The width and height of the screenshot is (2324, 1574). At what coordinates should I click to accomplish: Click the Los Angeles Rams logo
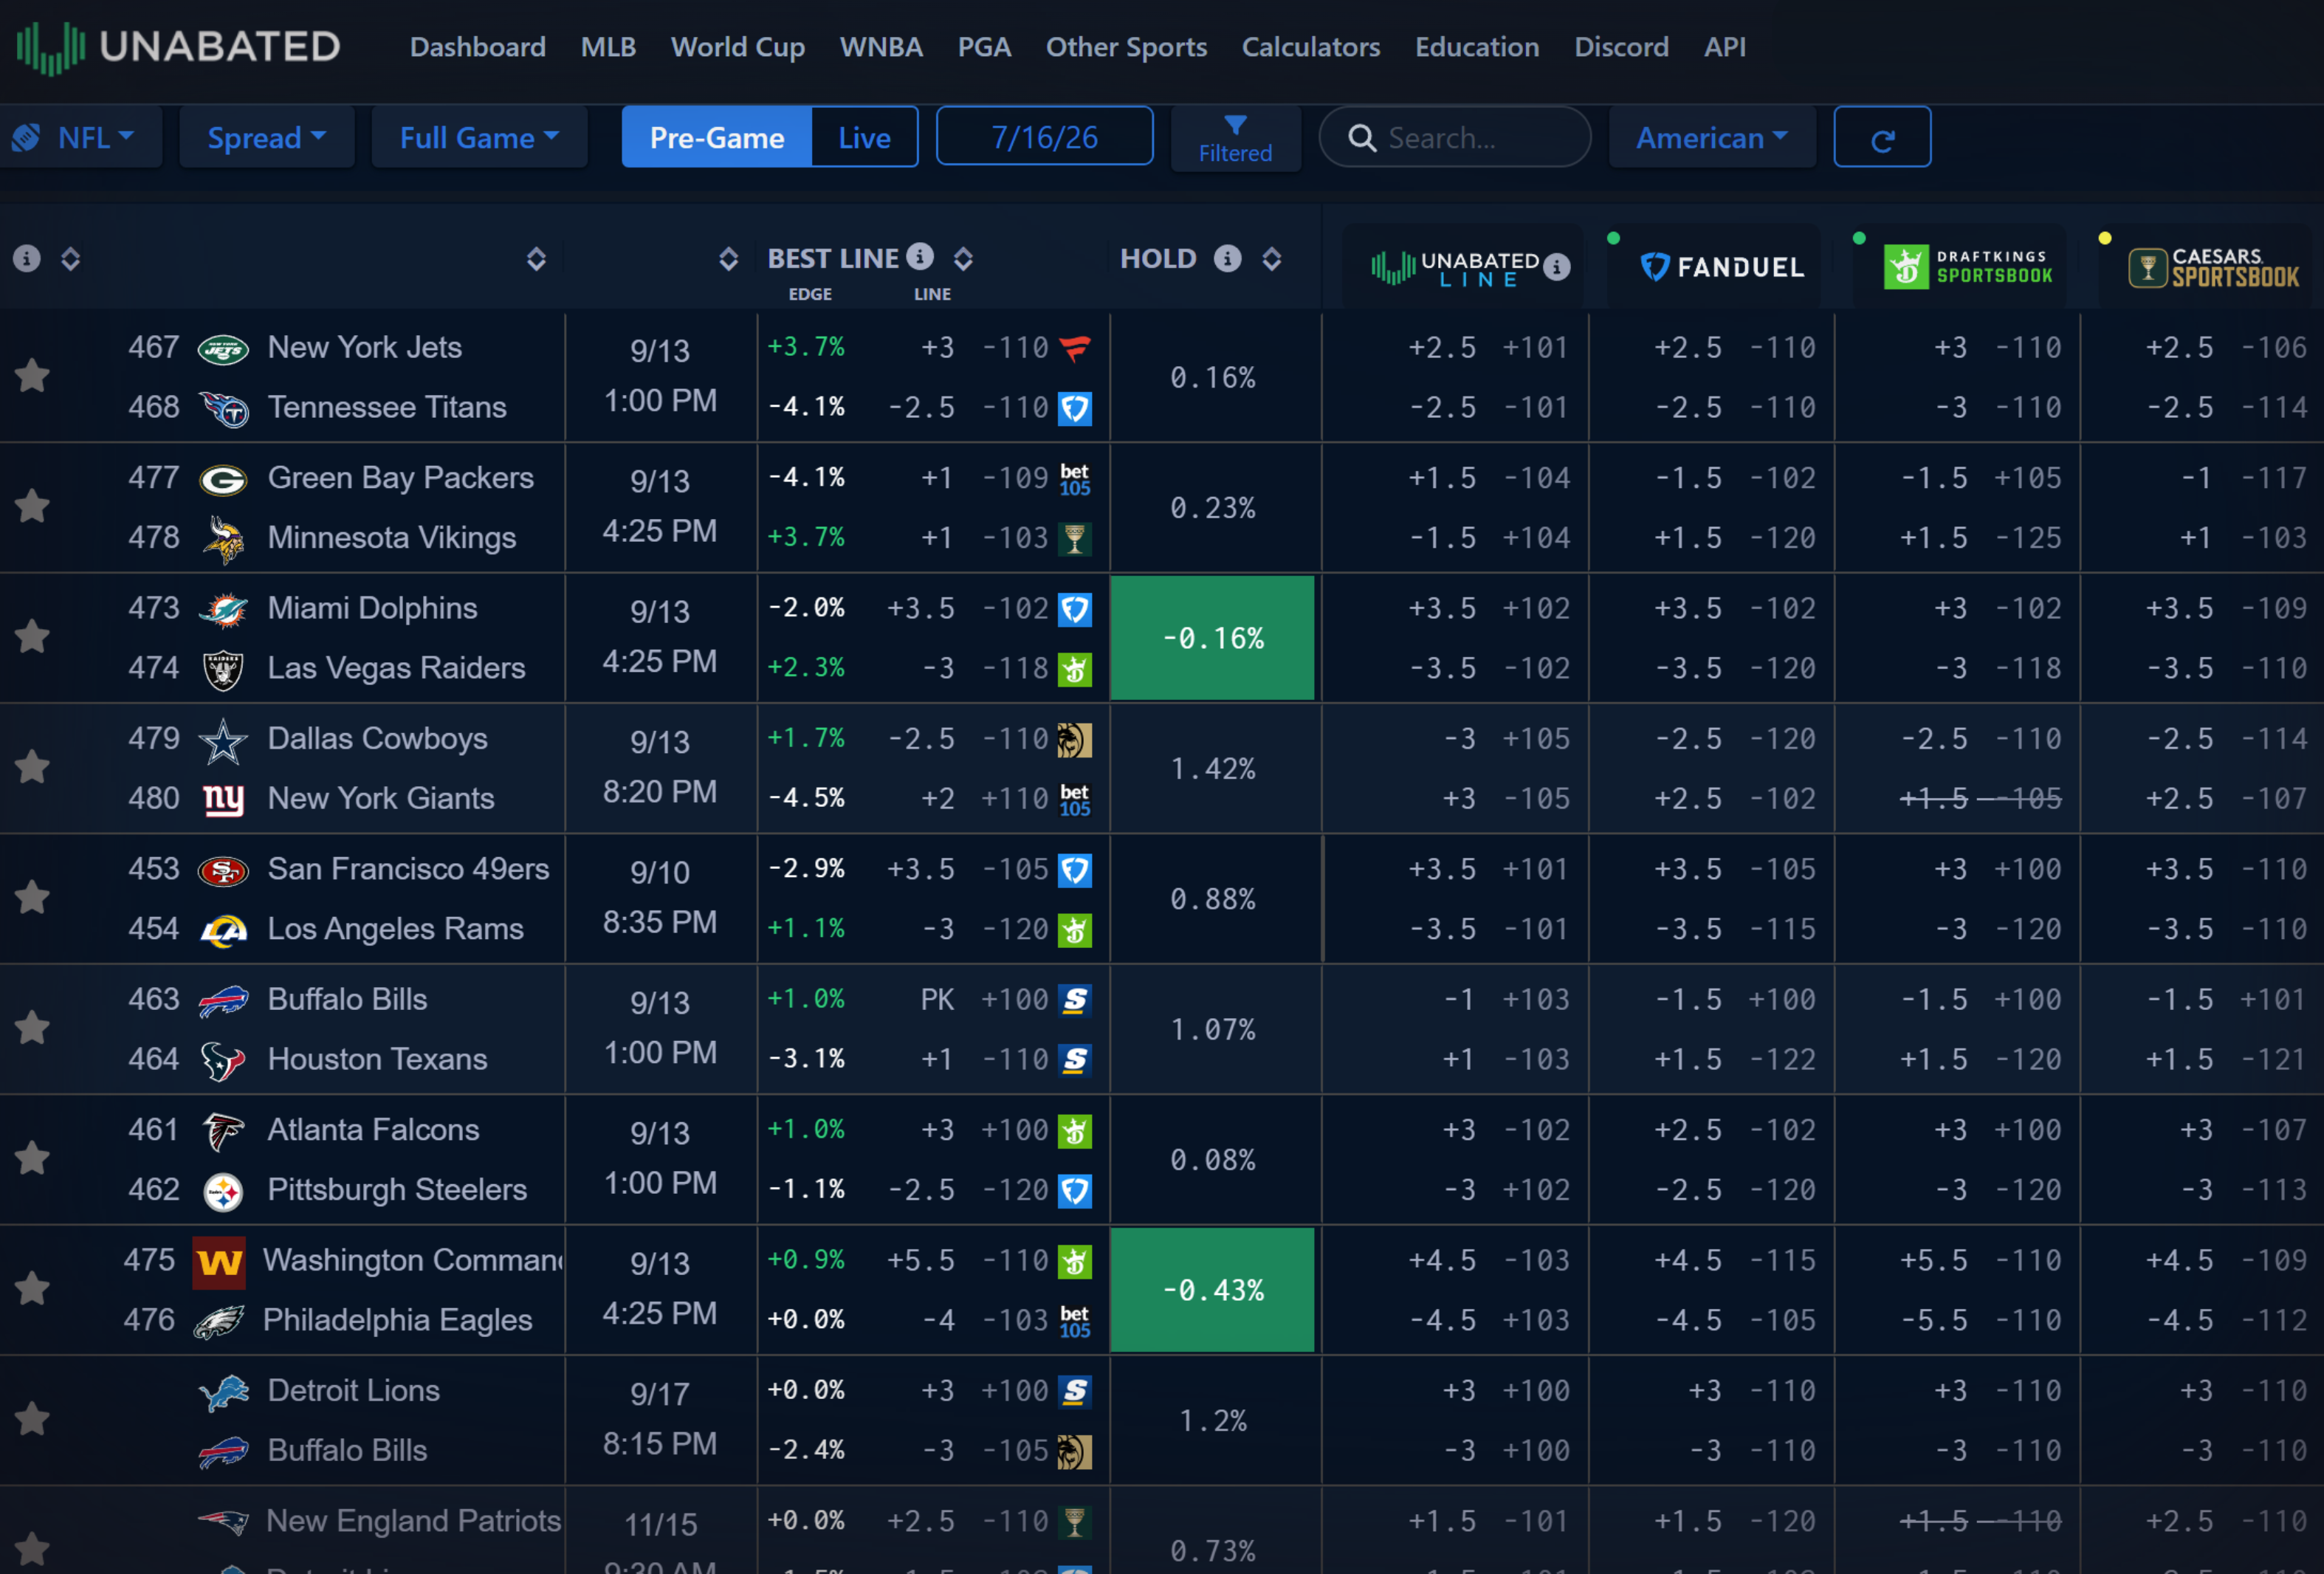[223, 931]
